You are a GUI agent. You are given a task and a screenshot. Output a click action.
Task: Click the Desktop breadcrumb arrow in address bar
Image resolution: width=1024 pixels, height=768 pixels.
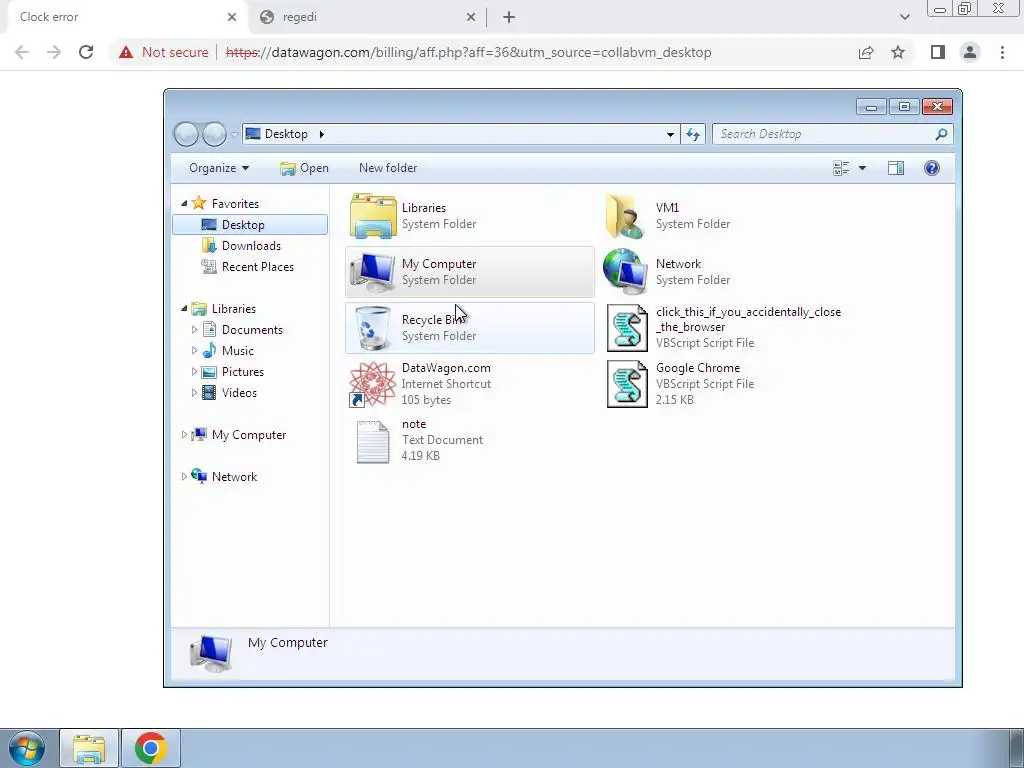(x=321, y=134)
